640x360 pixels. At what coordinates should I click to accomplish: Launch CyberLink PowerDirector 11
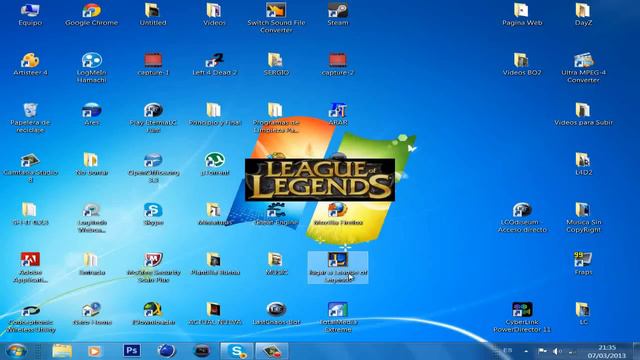[522, 318]
